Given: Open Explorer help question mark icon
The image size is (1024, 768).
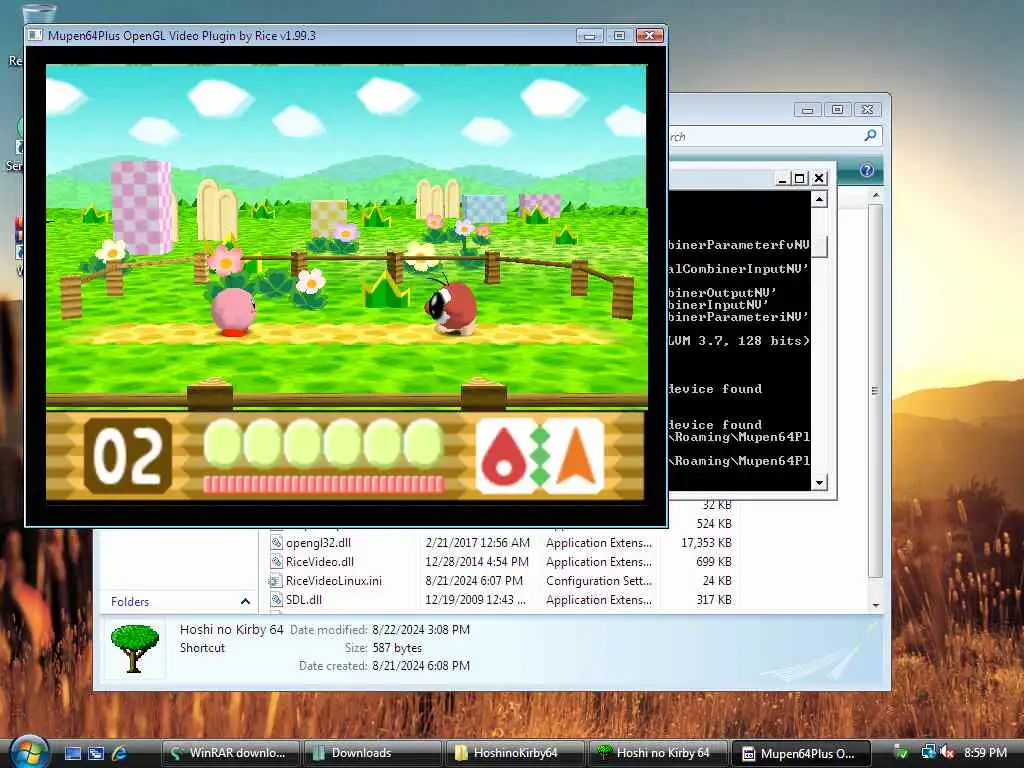Looking at the screenshot, I should pos(867,170).
